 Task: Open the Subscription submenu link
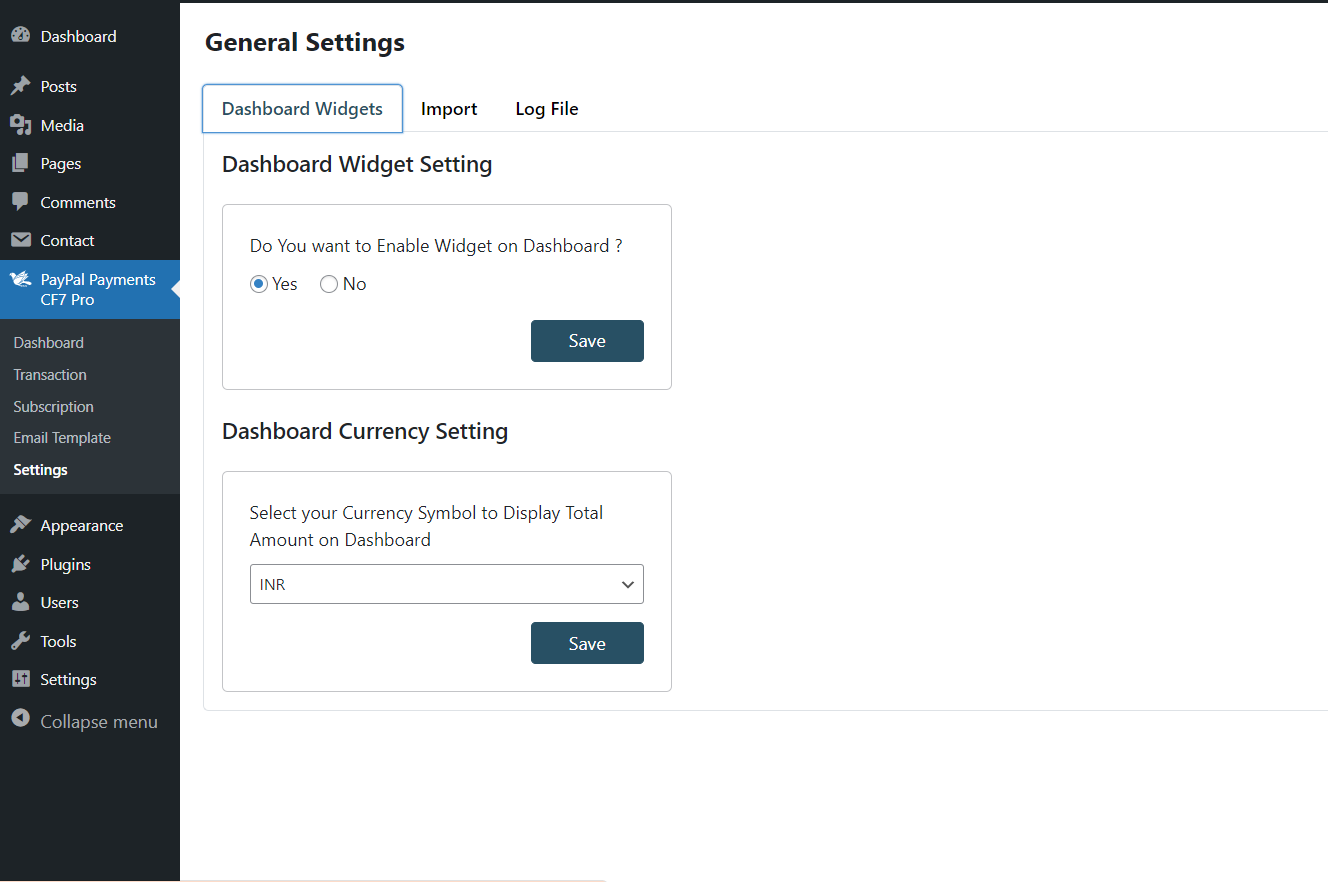point(53,407)
